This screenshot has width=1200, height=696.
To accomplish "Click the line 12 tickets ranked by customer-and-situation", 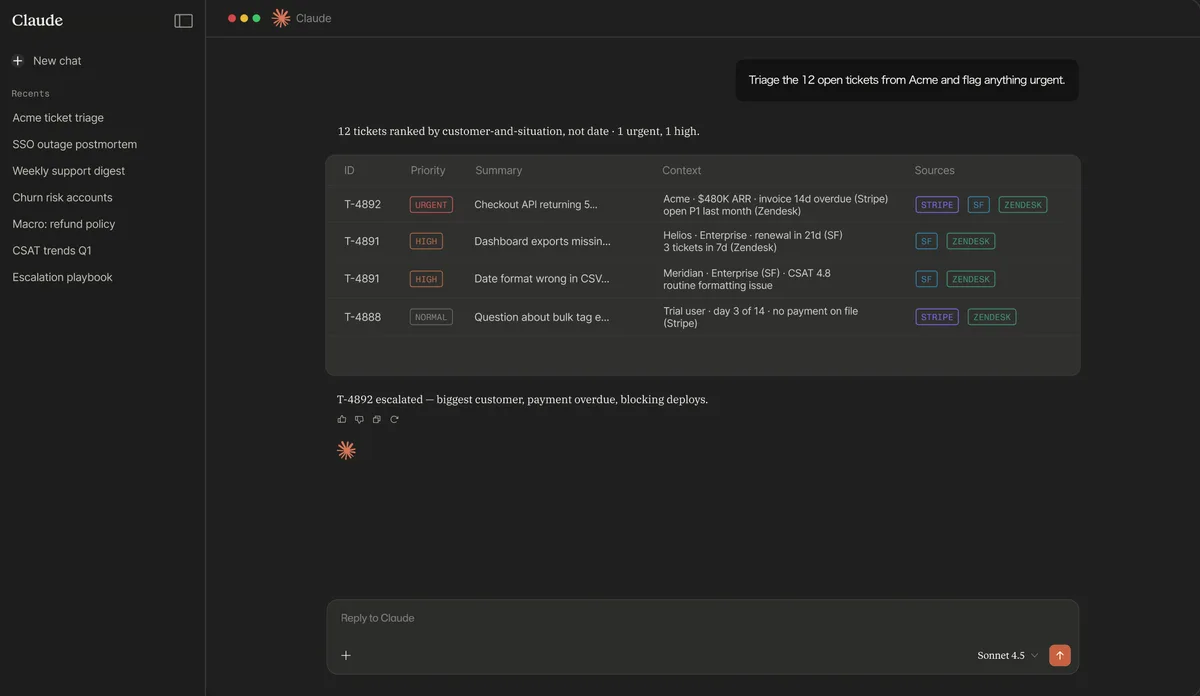I will coord(519,131).
